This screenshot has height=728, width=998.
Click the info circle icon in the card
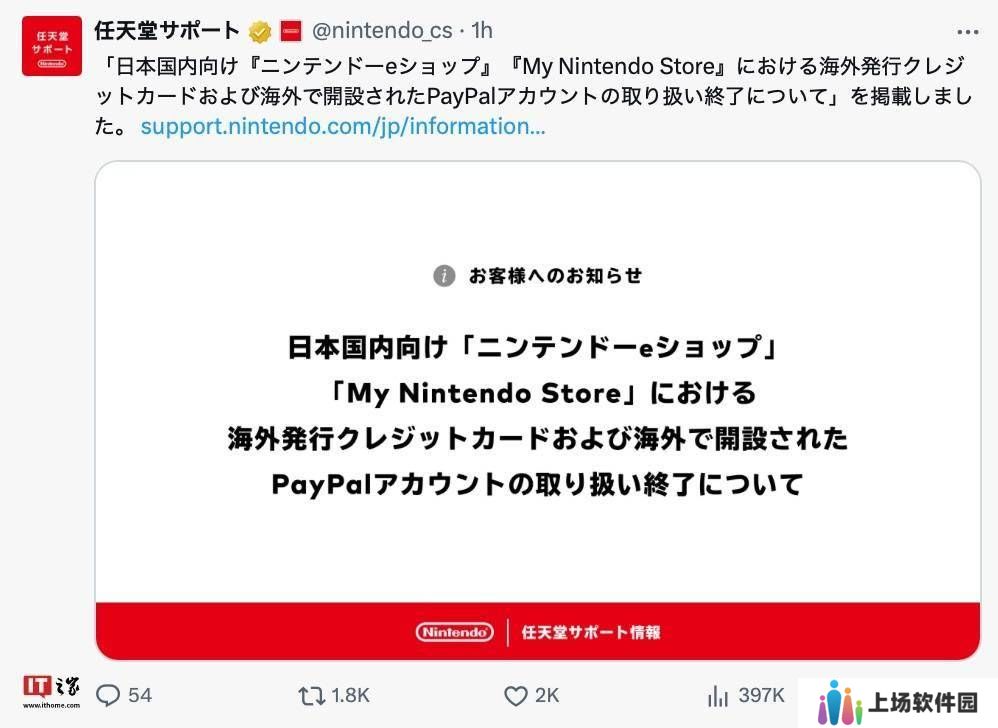point(445,276)
